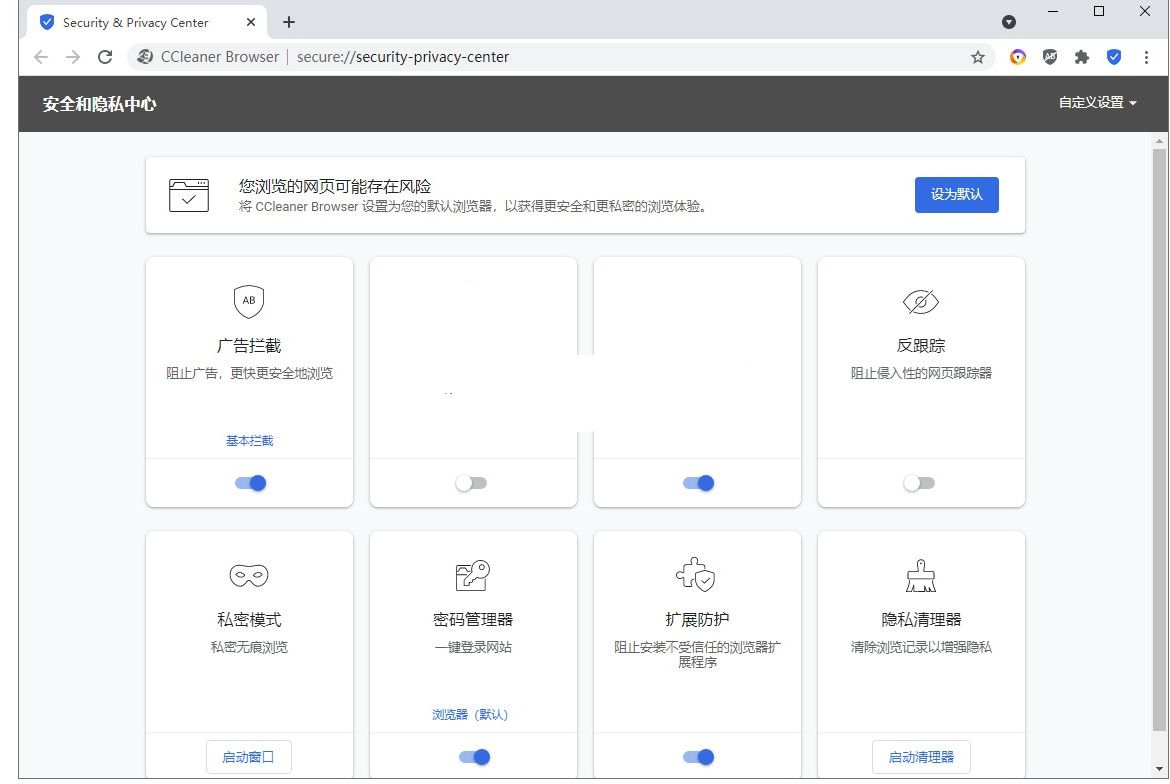
Task: Click the 广告拦截 shield AB icon
Action: (x=248, y=301)
